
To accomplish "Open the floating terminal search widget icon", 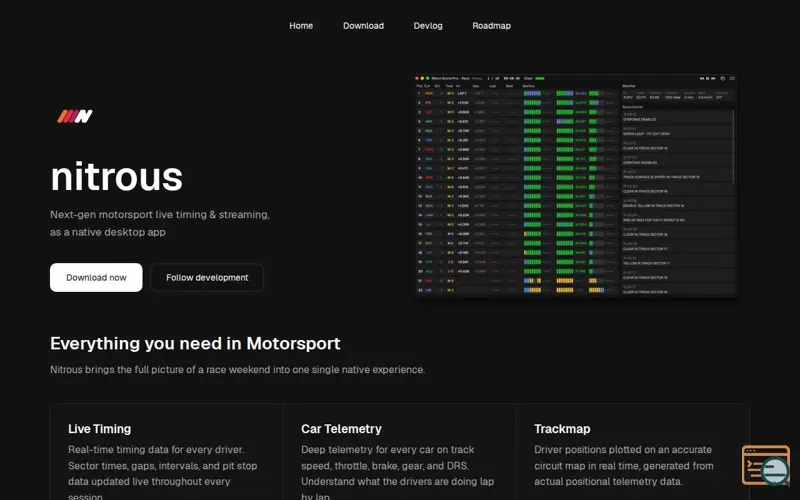I will coord(766,465).
